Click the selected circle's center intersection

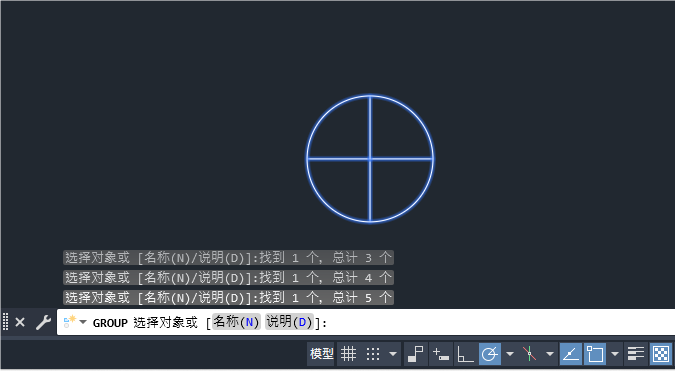click(x=370, y=159)
